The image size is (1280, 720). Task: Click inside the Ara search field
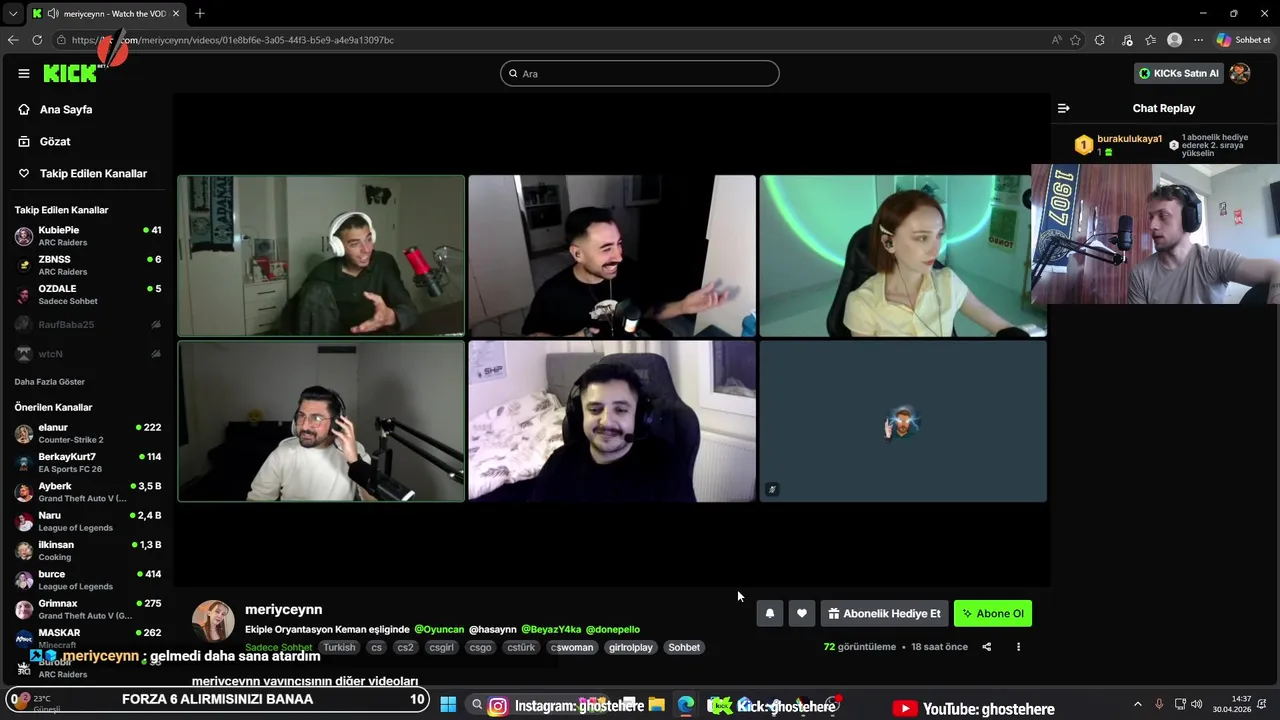point(639,73)
